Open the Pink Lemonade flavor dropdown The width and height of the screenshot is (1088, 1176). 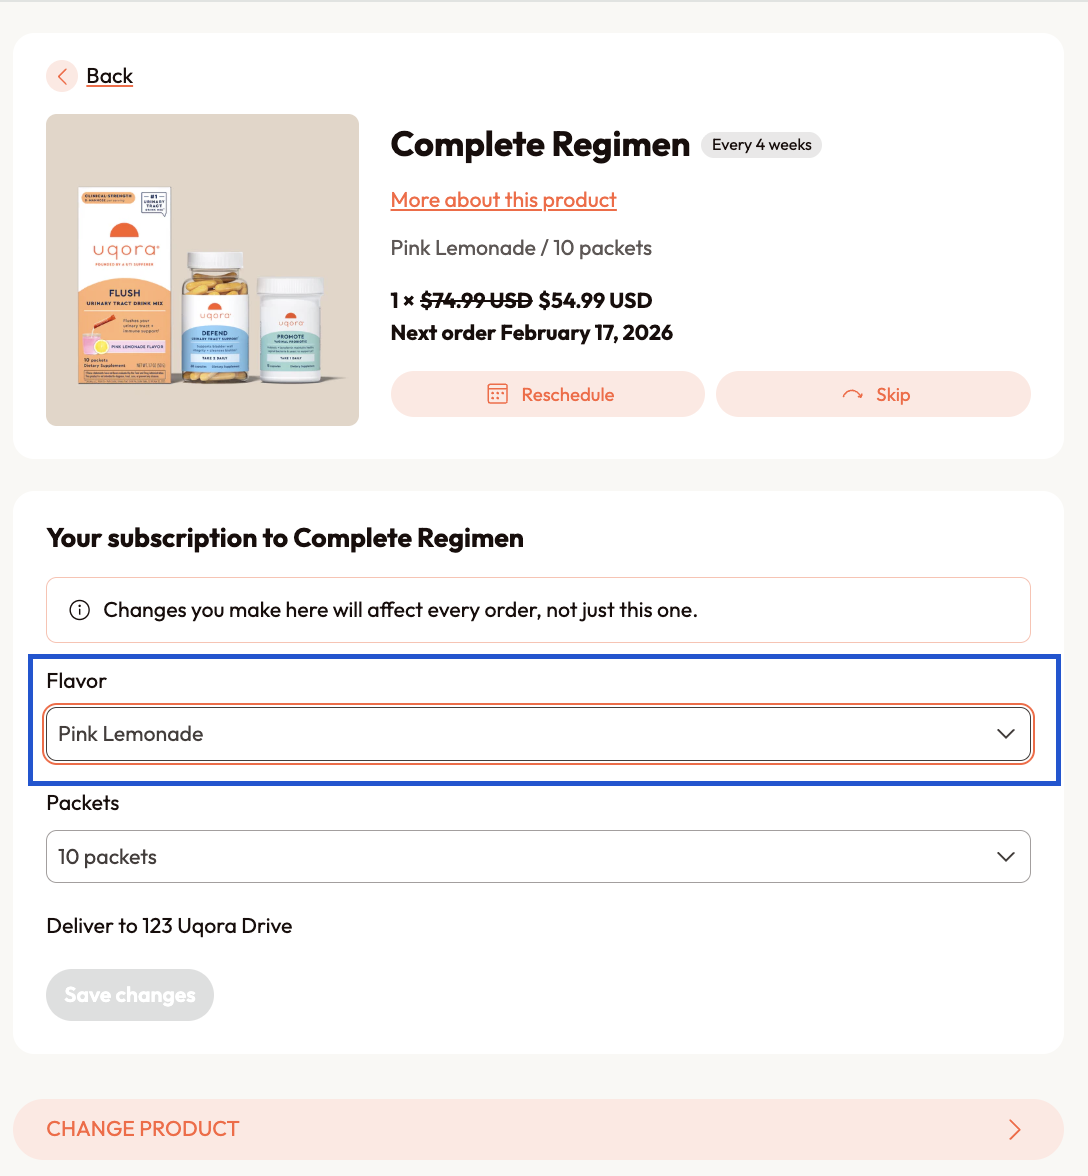click(538, 734)
